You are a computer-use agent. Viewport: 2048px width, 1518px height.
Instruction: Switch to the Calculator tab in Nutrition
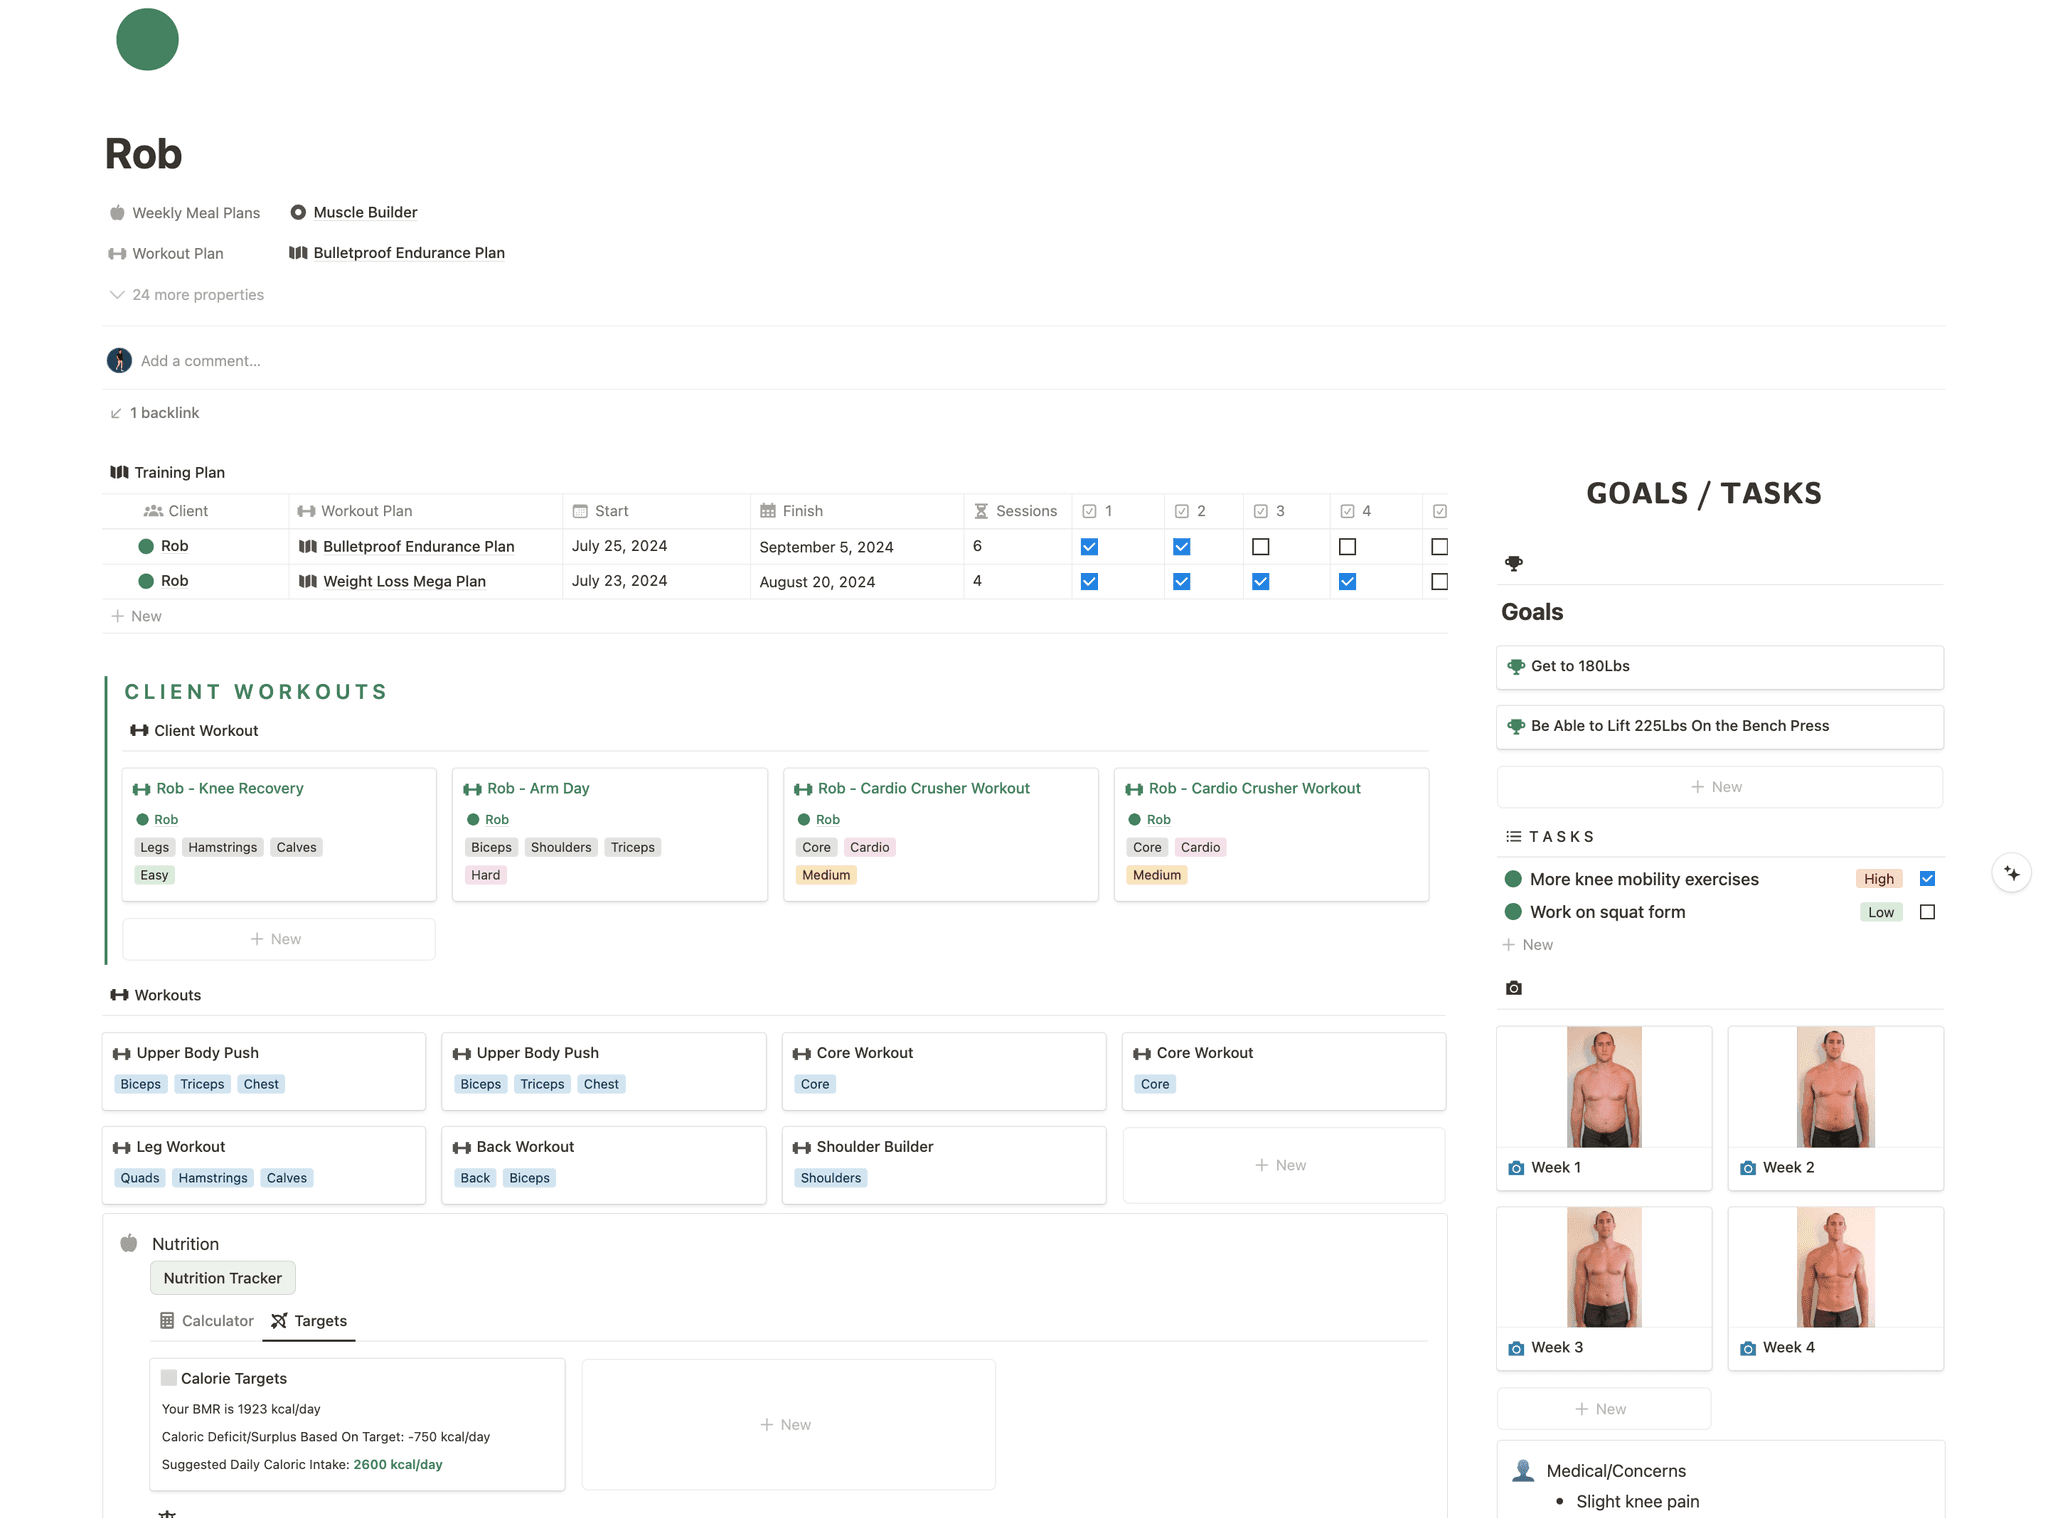[206, 1320]
